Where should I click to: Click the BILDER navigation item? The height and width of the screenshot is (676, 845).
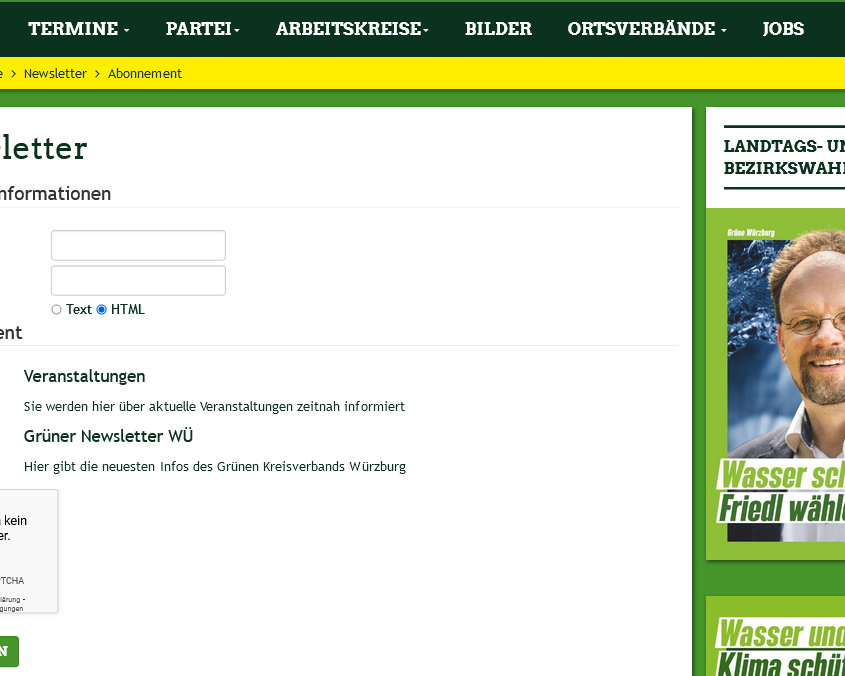coord(498,29)
